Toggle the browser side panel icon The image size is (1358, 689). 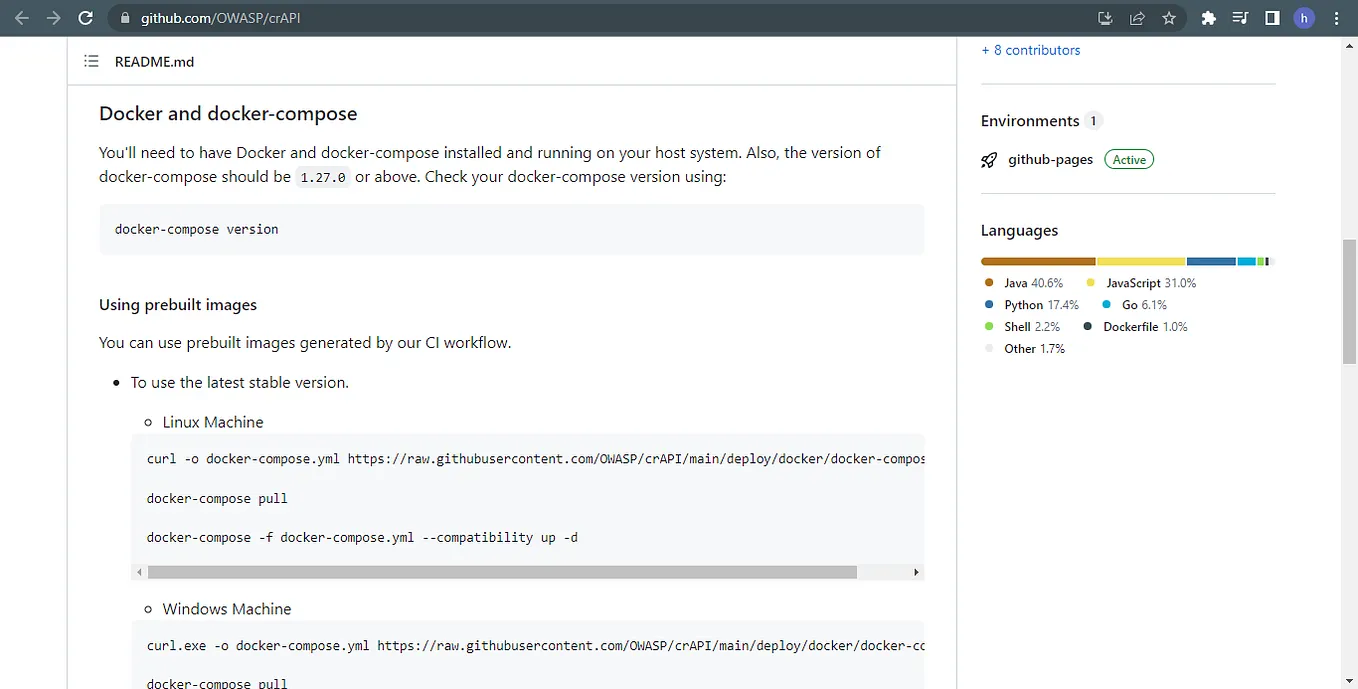pos(1271,17)
